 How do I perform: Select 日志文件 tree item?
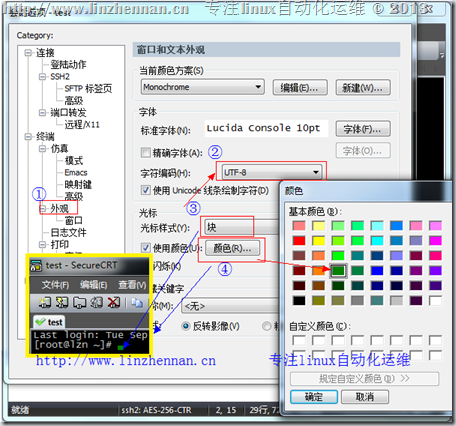68,232
